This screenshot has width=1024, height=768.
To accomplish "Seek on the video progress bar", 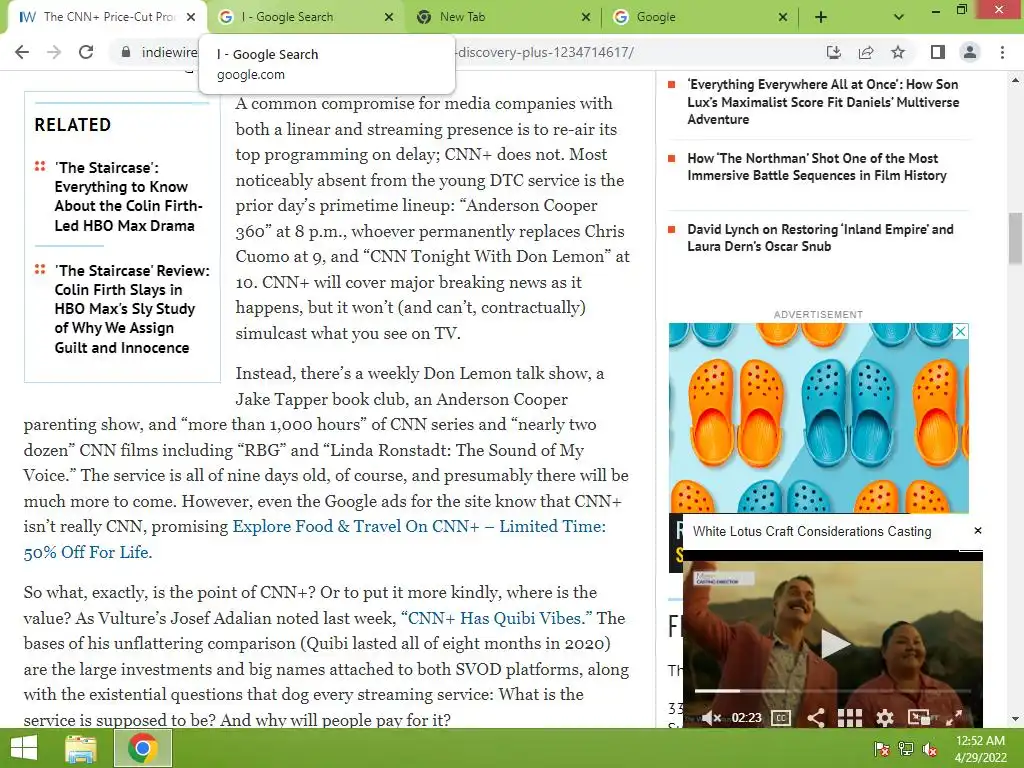I will tap(833, 690).
